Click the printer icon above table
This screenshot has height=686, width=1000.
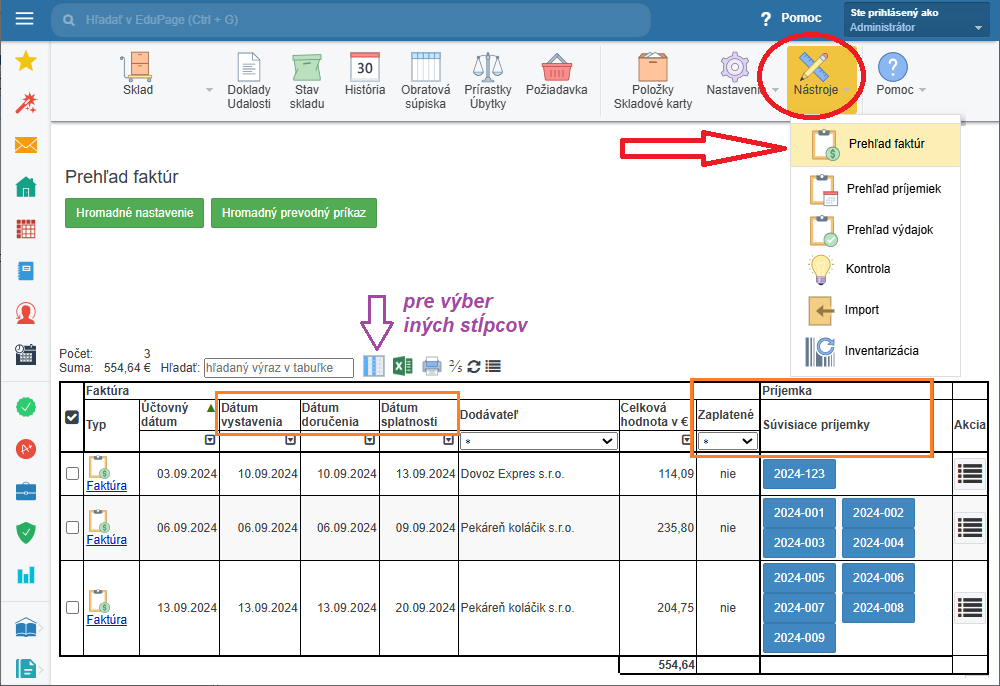click(x=432, y=366)
